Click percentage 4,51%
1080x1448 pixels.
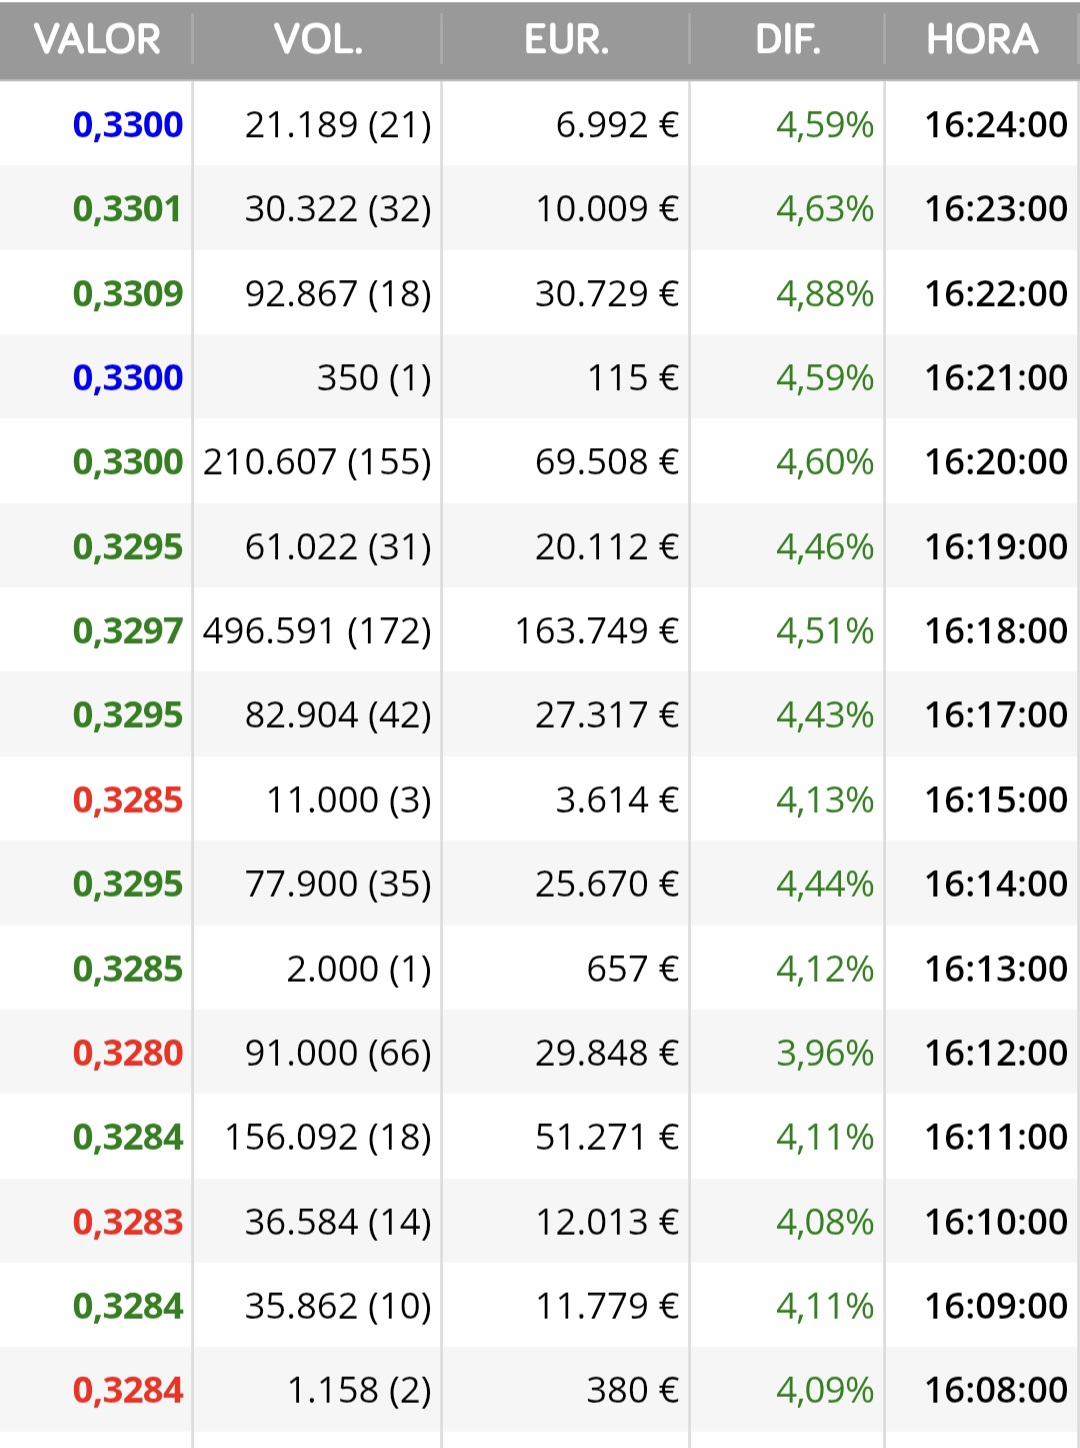(x=825, y=631)
